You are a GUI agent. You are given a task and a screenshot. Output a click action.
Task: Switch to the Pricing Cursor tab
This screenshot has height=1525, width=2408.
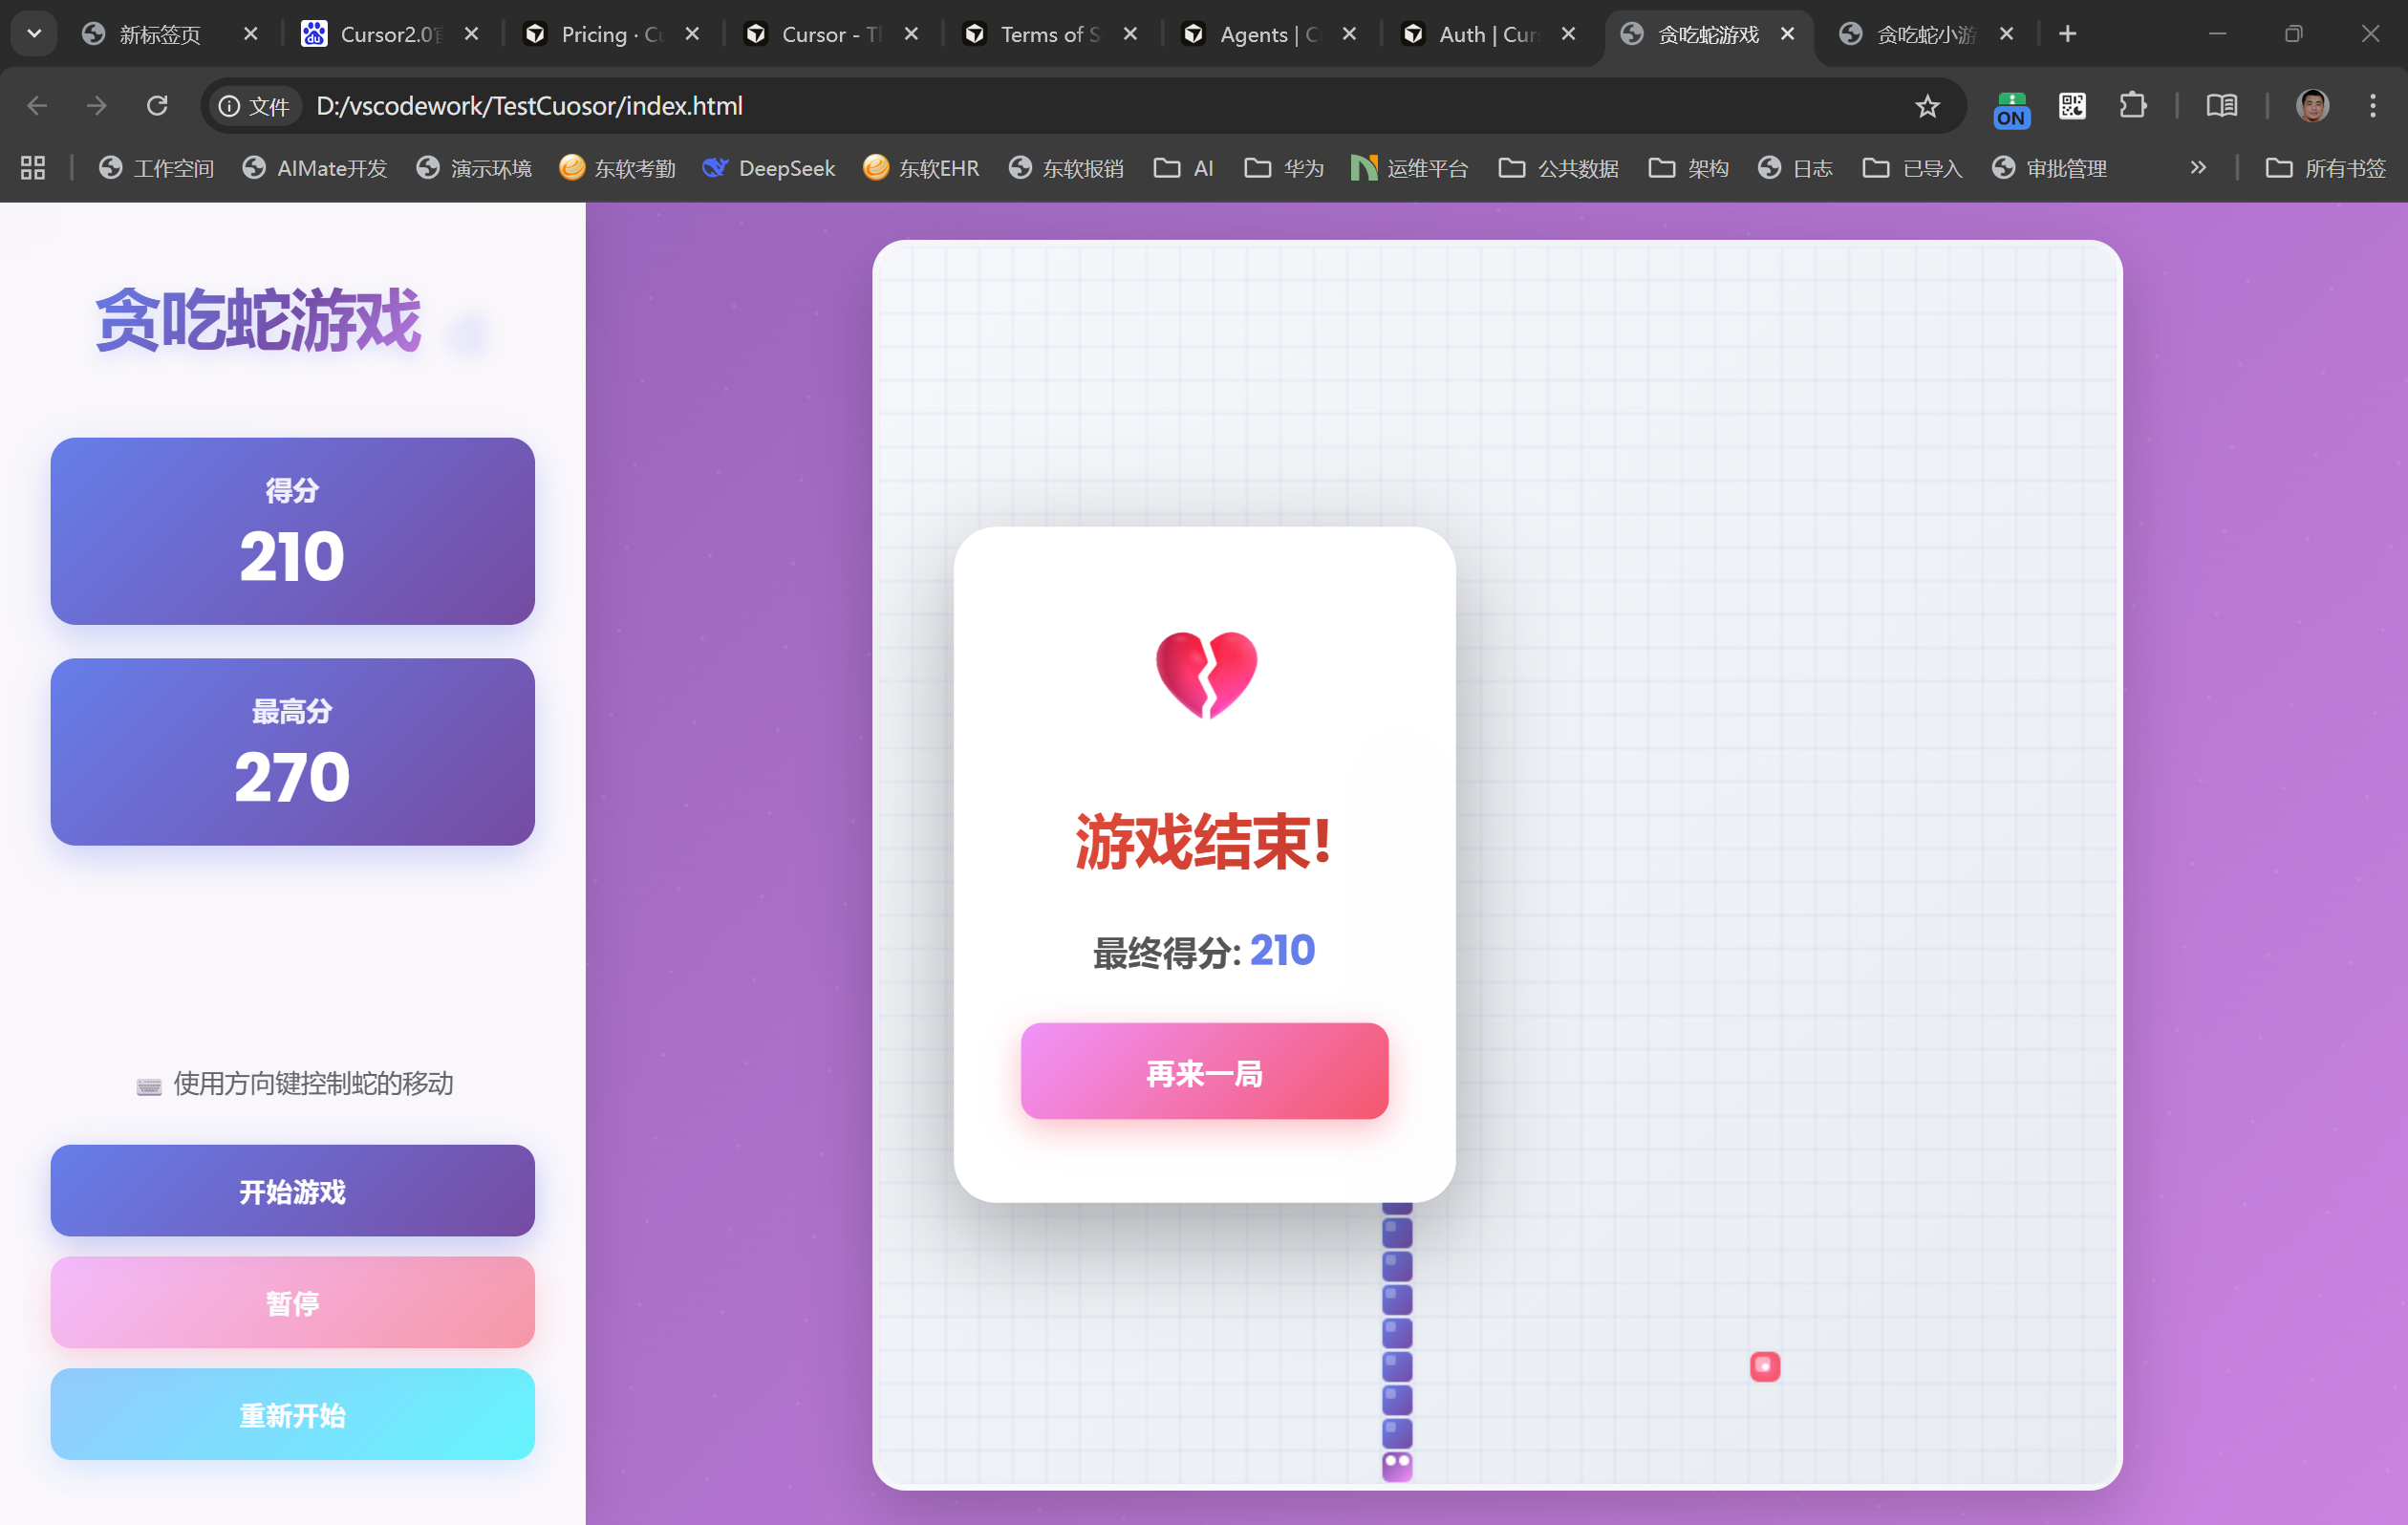pos(600,34)
